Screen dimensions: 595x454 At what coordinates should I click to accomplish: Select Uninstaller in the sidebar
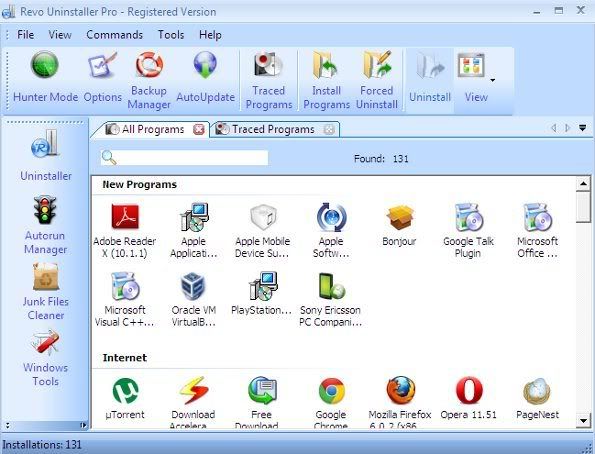point(46,156)
